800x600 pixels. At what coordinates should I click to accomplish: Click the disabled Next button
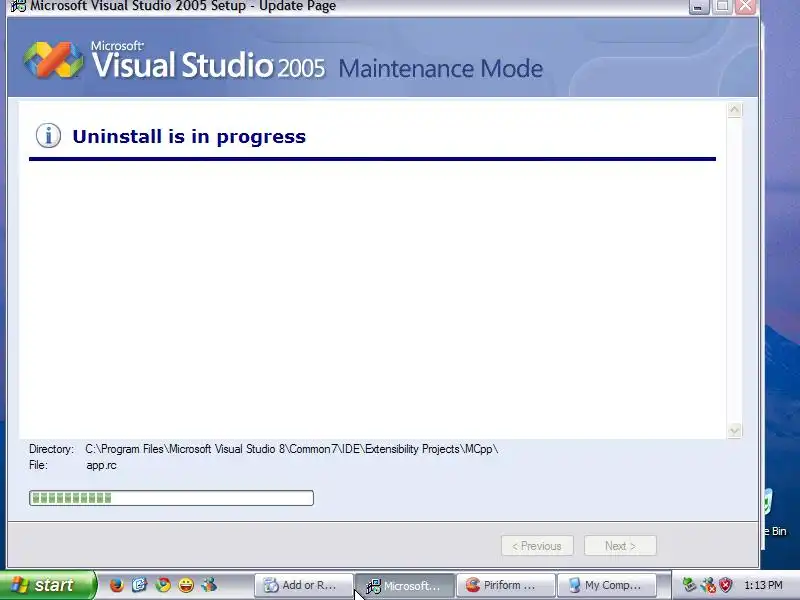click(620, 546)
